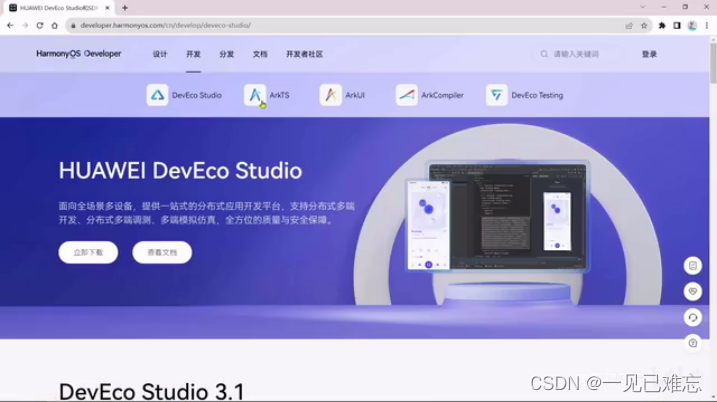Click the 登录 link

(x=649, y=54)
